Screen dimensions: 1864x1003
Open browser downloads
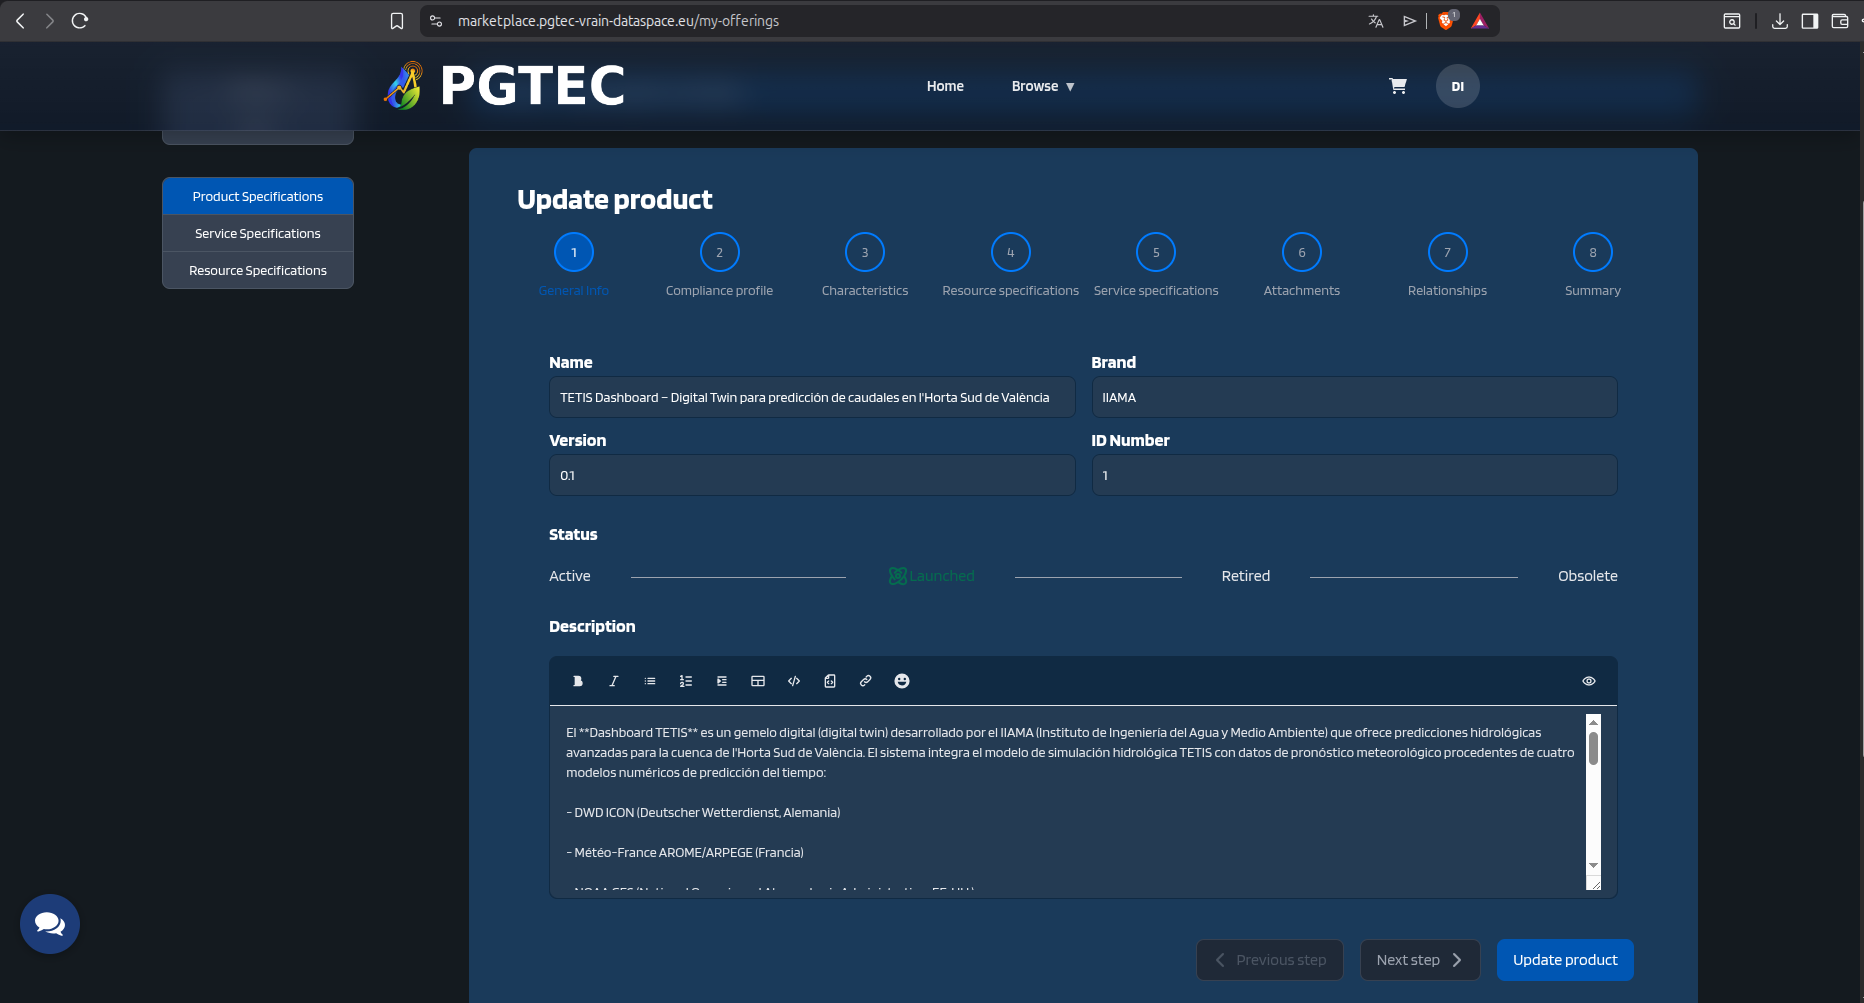(x=1780, y=21)
